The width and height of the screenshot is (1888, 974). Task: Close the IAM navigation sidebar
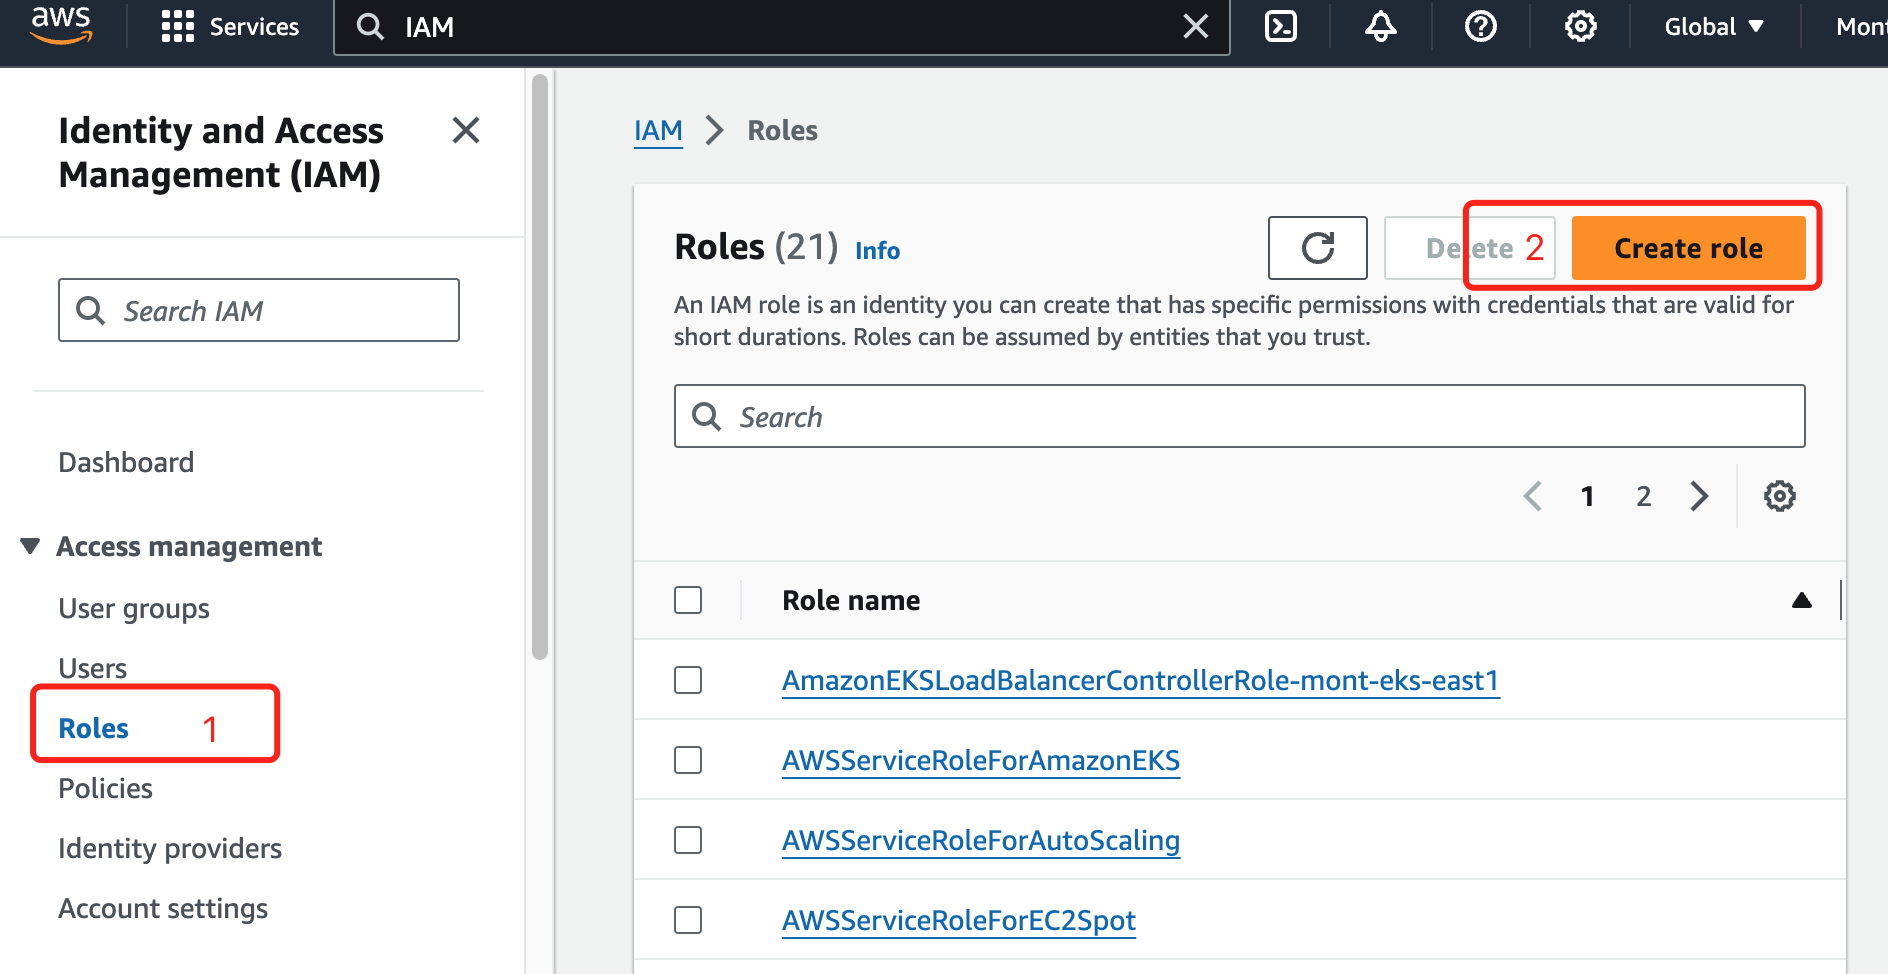[x=466, y=130]
